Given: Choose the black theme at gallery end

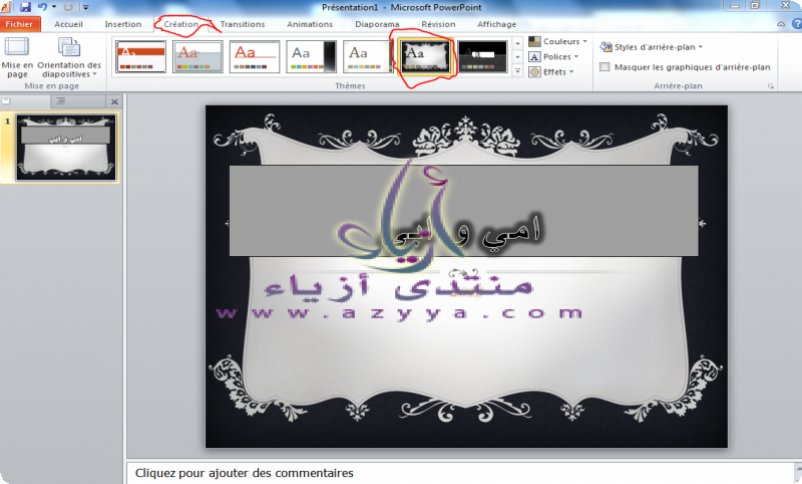Looking at the screenshot, I should point(483,57).
